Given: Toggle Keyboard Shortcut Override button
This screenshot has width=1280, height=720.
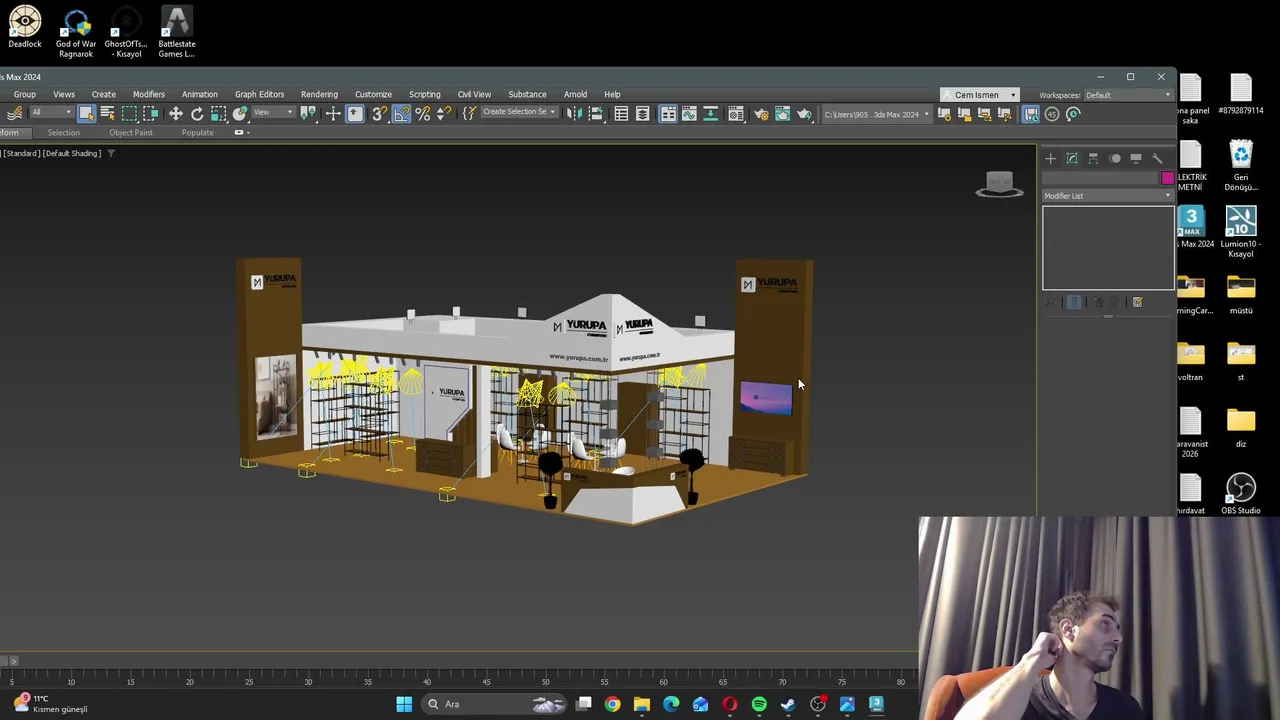Looking at the screenshot, I should (355, 114).
